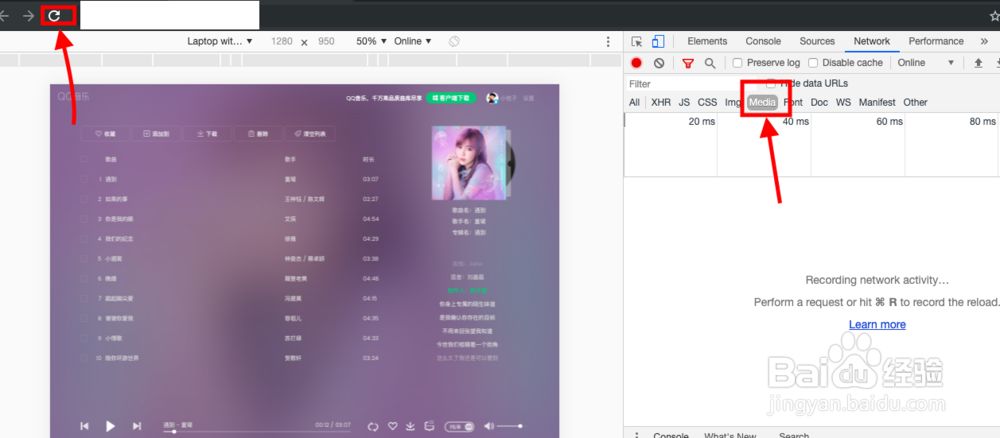Tick the Hide data URLs checkbox
This screenshot has width=1000, height=438.
[771, 83]
